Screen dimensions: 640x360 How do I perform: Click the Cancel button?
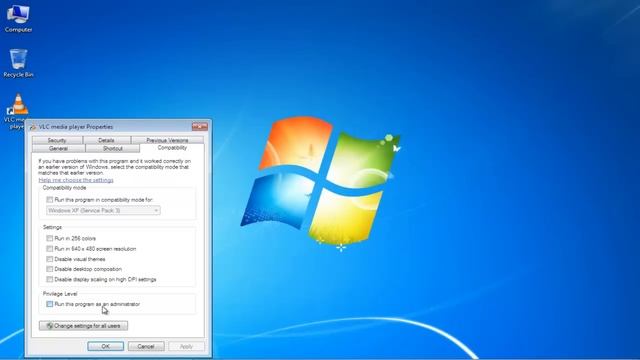(146, 346)
